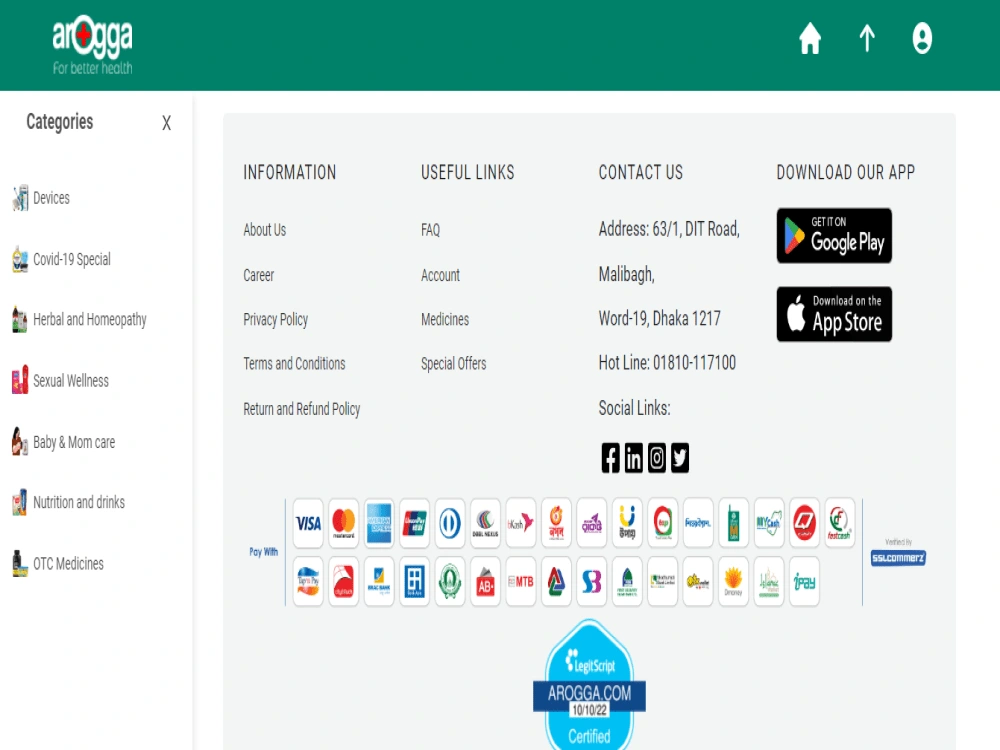Click the Islamic Wallet payment icon
The width and height of the screenshot is (1000, 750).
tap(768, 582)
